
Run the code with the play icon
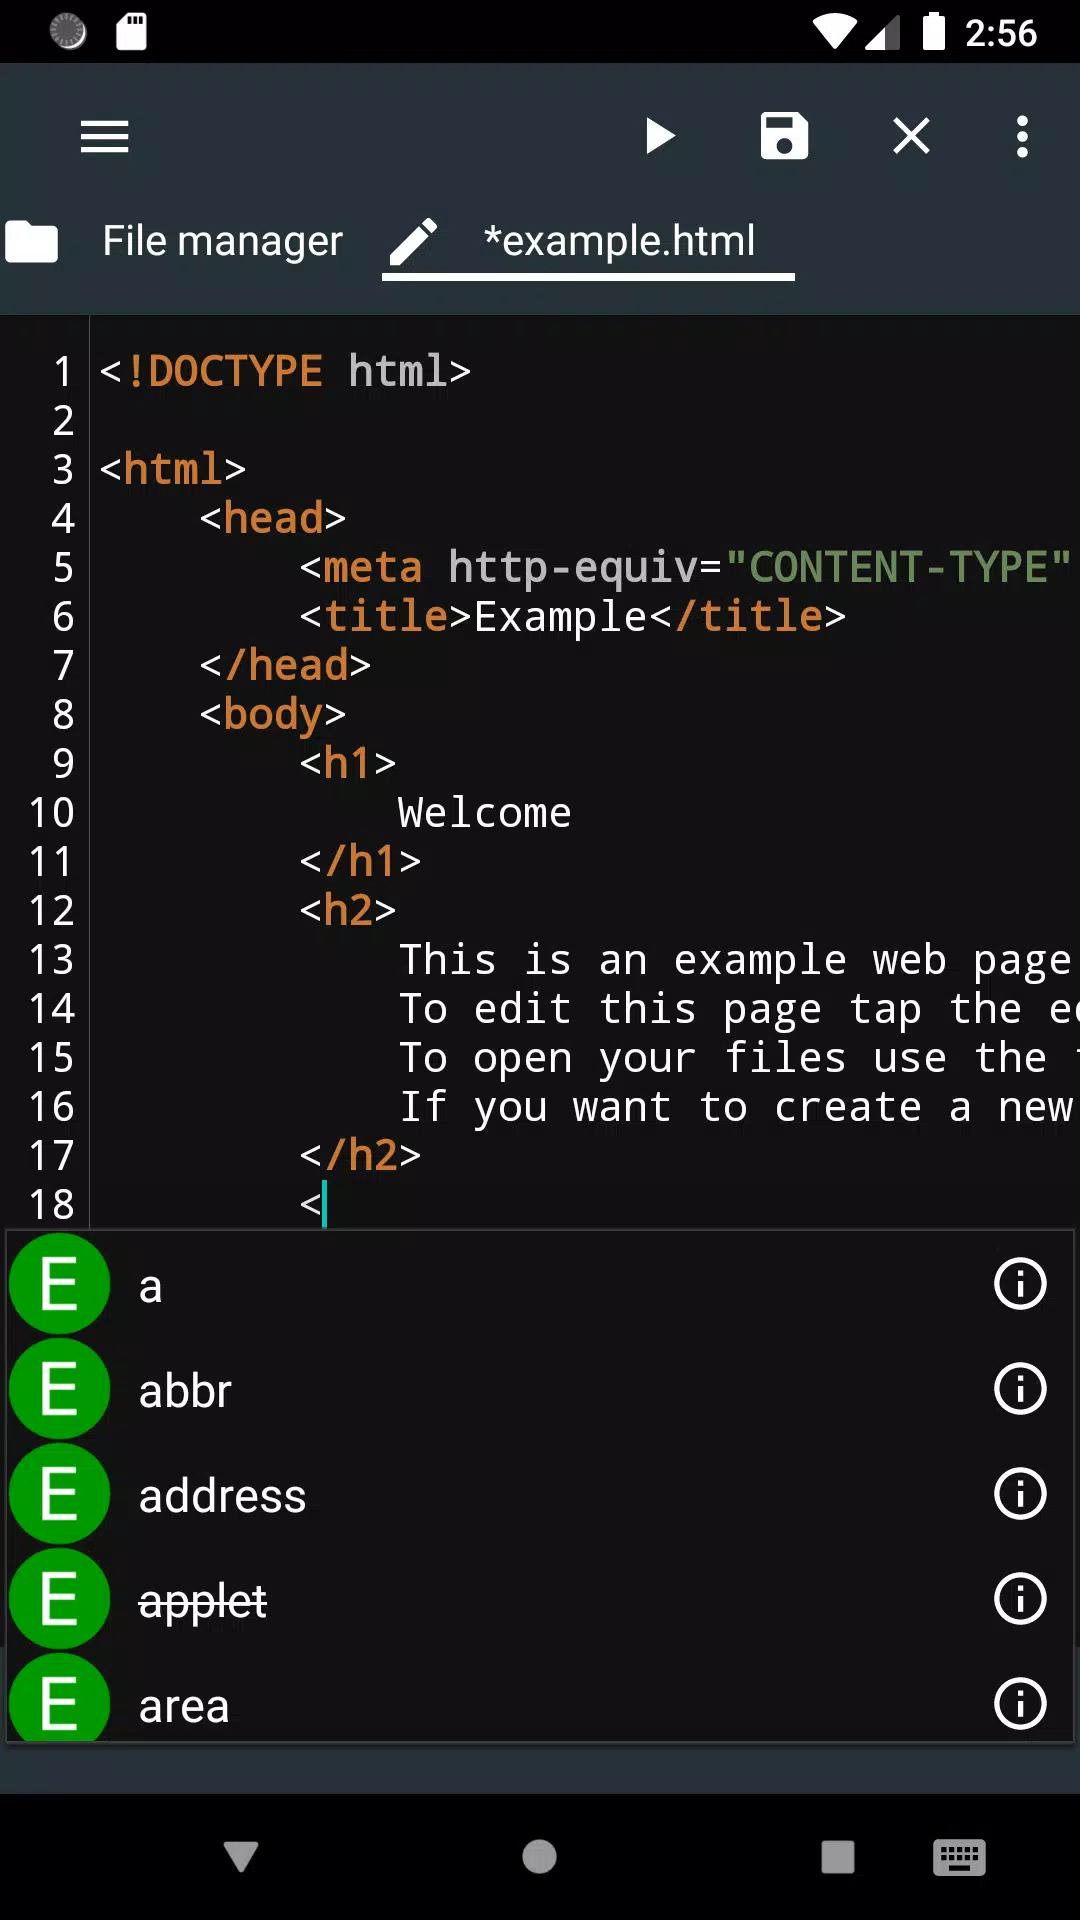point(660,136)
